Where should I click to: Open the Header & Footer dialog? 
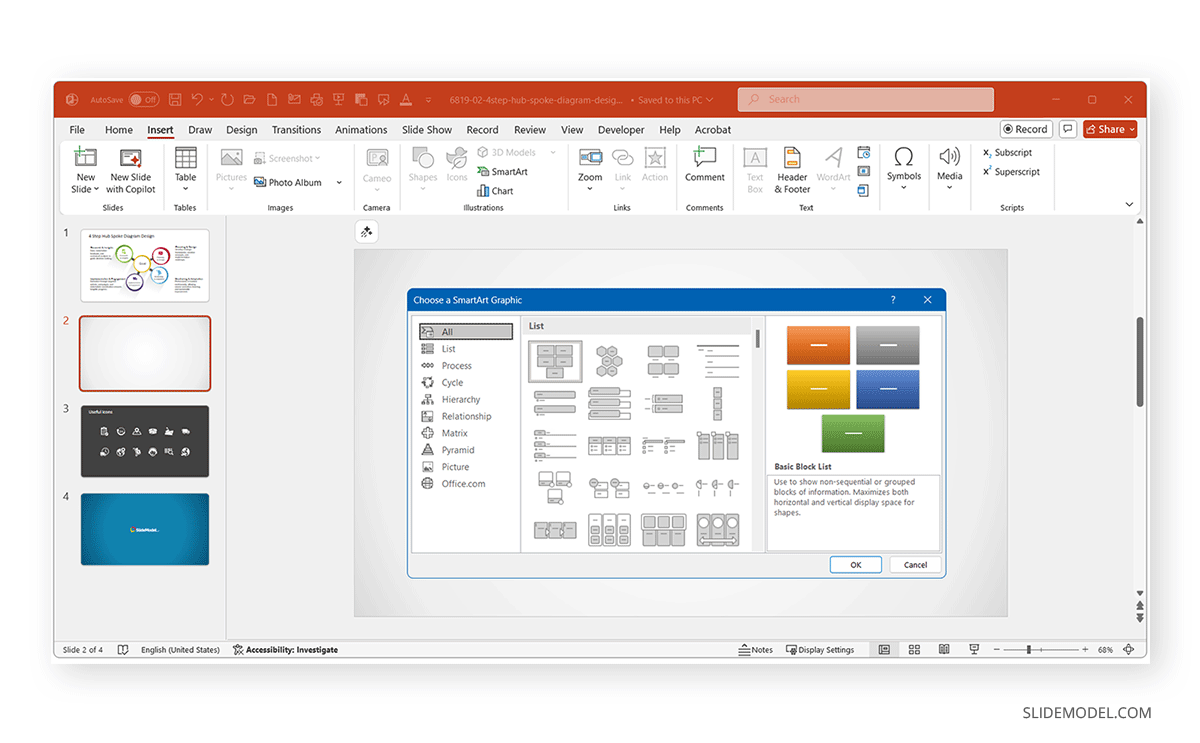(x=791, y=168)
